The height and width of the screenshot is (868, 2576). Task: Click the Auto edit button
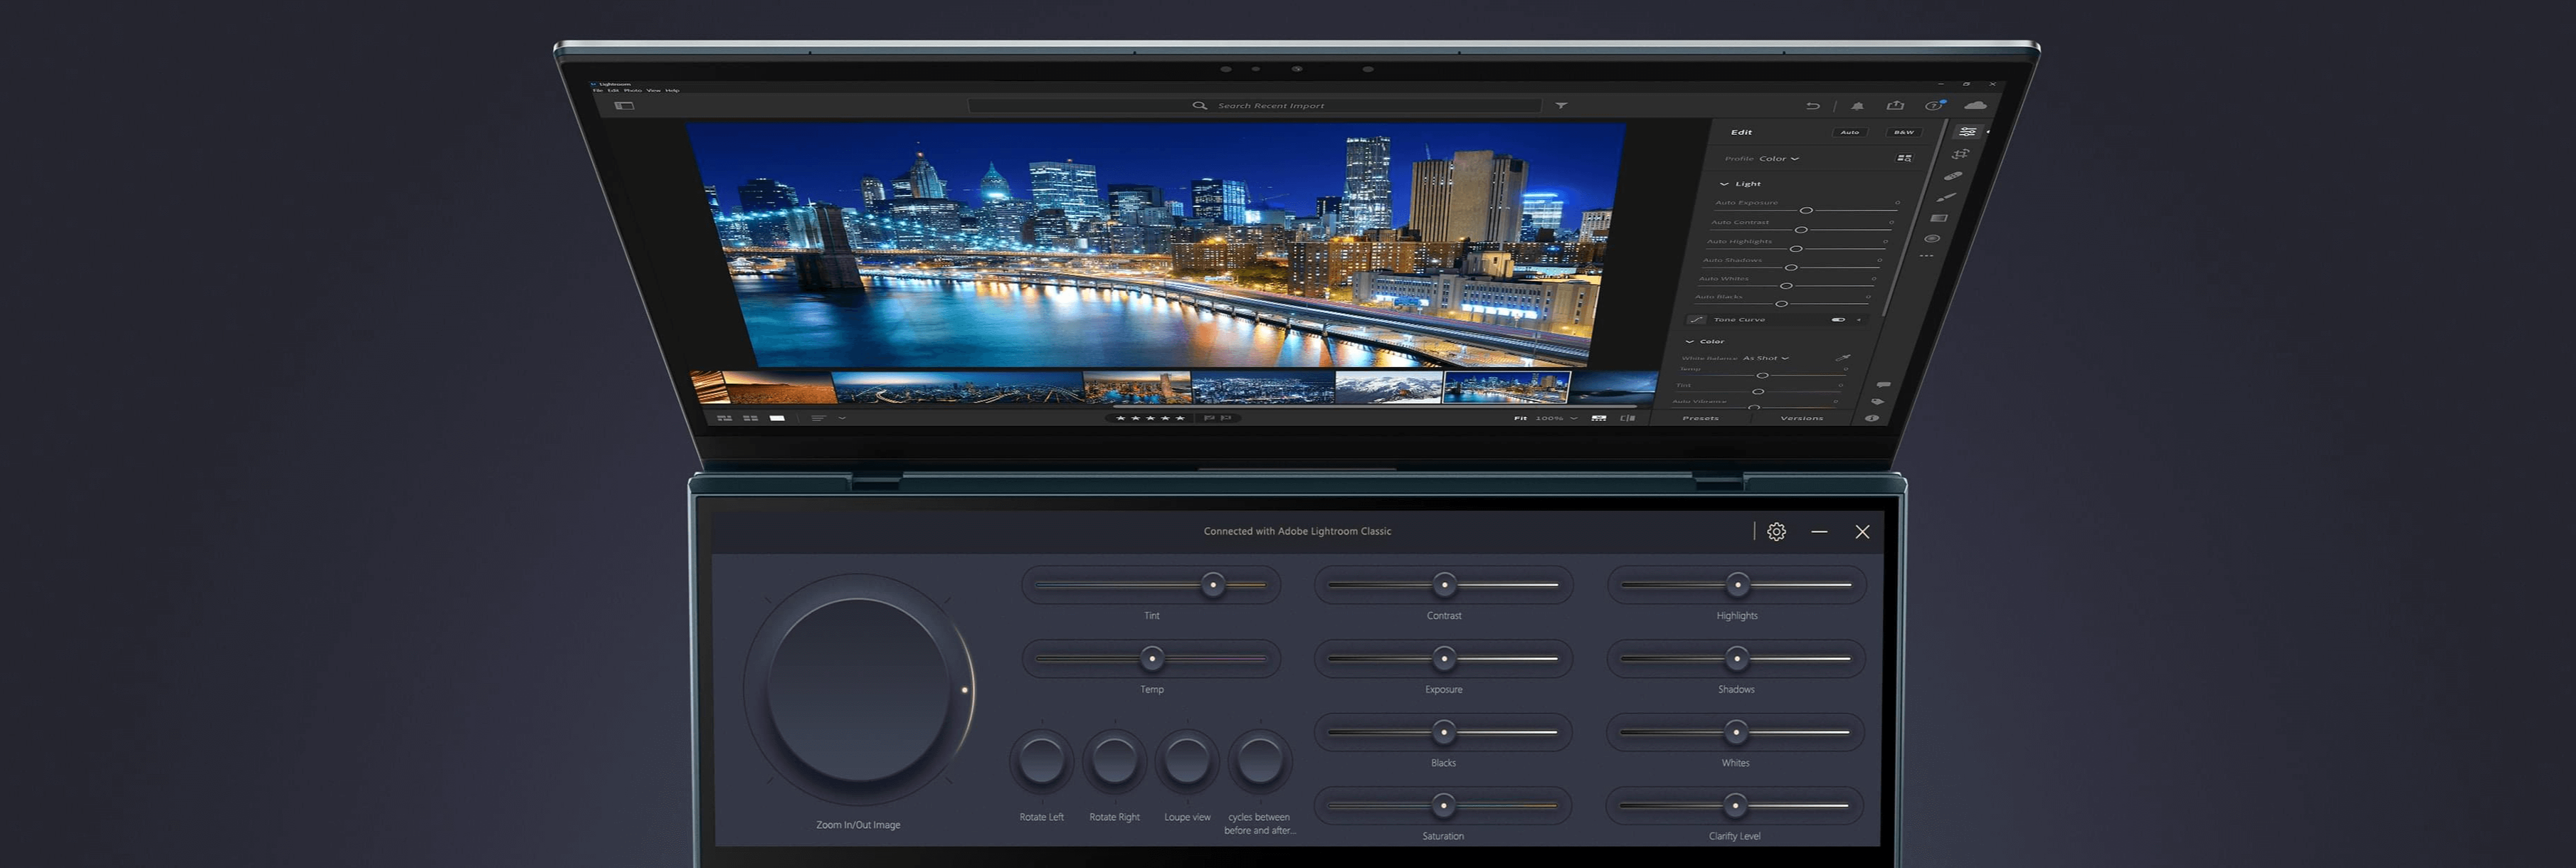pyautogui.click(x=1850, y=132)
